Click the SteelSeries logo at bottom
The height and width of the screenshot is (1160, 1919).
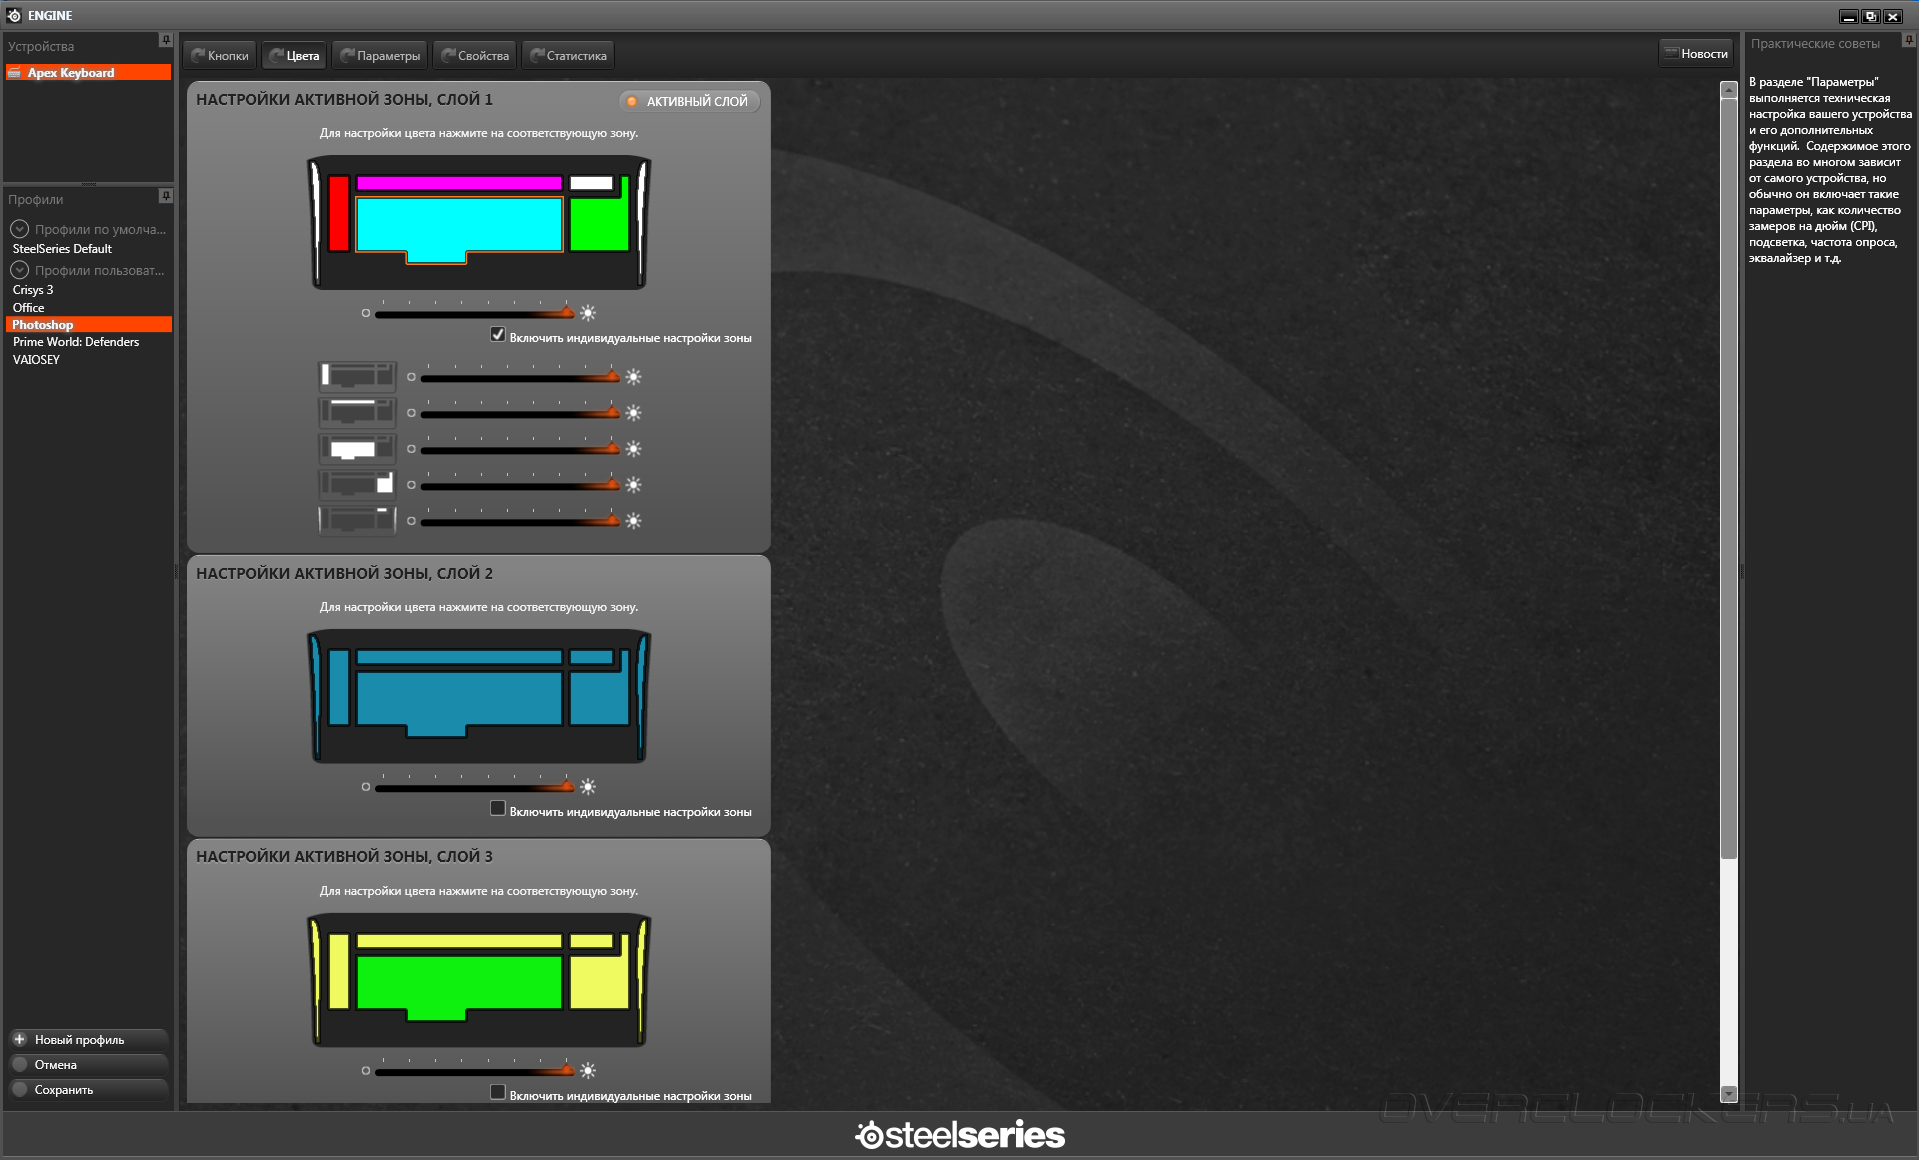tap(960, 1135)
